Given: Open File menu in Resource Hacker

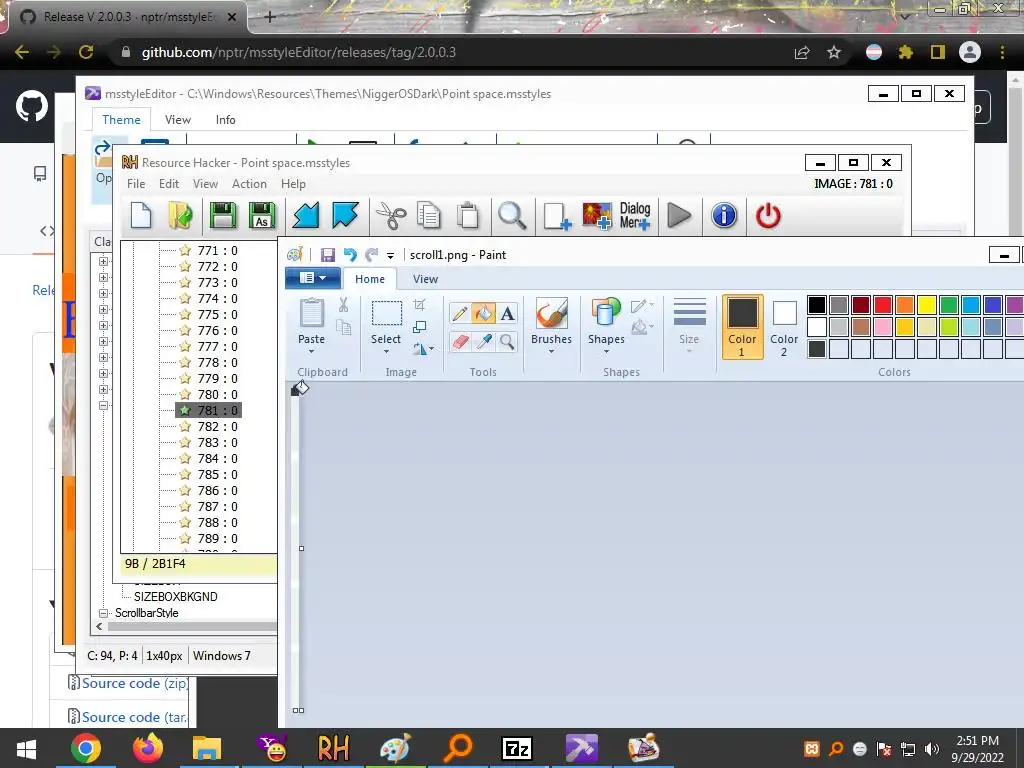Looking at the screenshot, I should point(136,184).
